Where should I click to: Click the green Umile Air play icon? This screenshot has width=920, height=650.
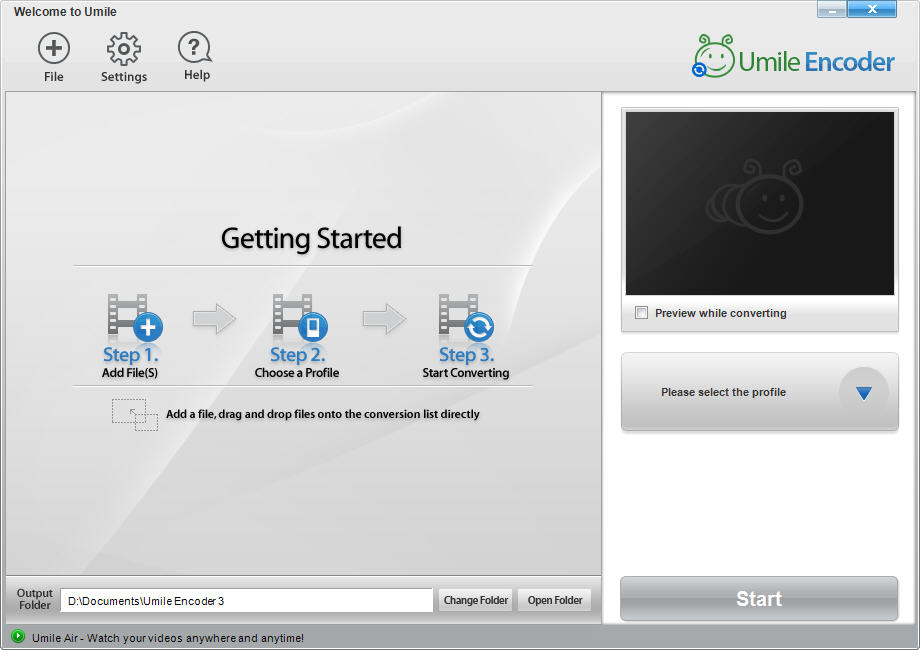click(18, 636)
